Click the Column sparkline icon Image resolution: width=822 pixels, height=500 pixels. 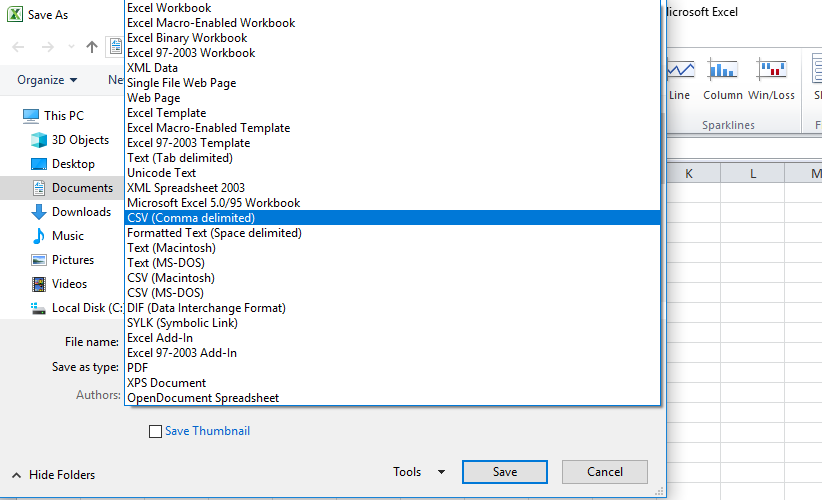[722, 71]
